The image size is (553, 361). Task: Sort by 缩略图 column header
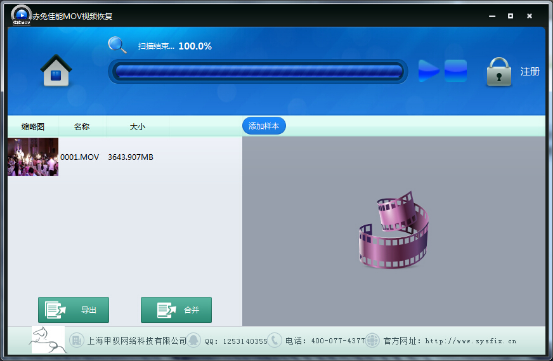(x=33, y=127)
